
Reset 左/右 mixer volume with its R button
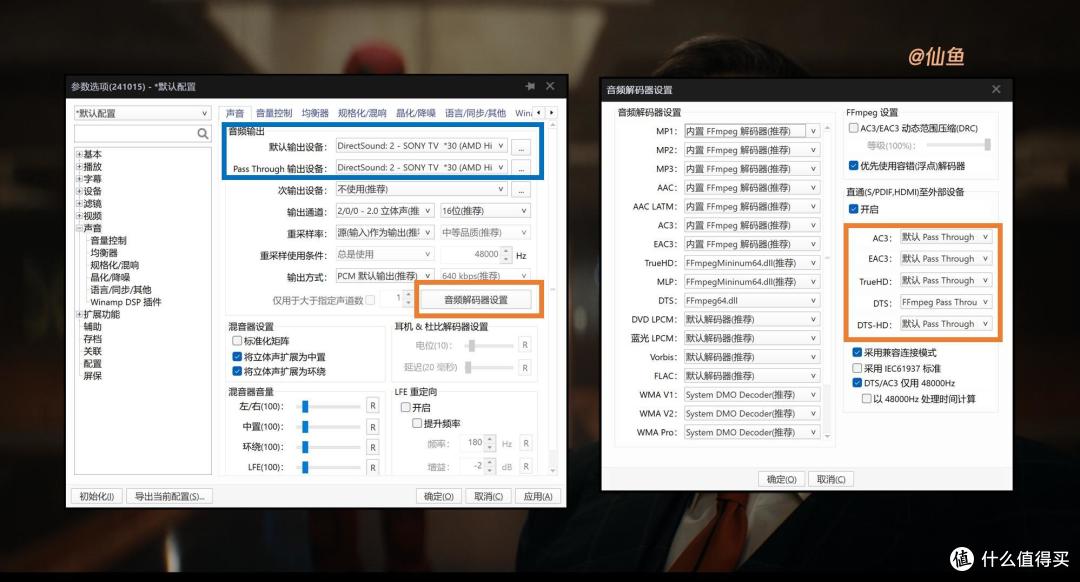(x=373, y=406)
